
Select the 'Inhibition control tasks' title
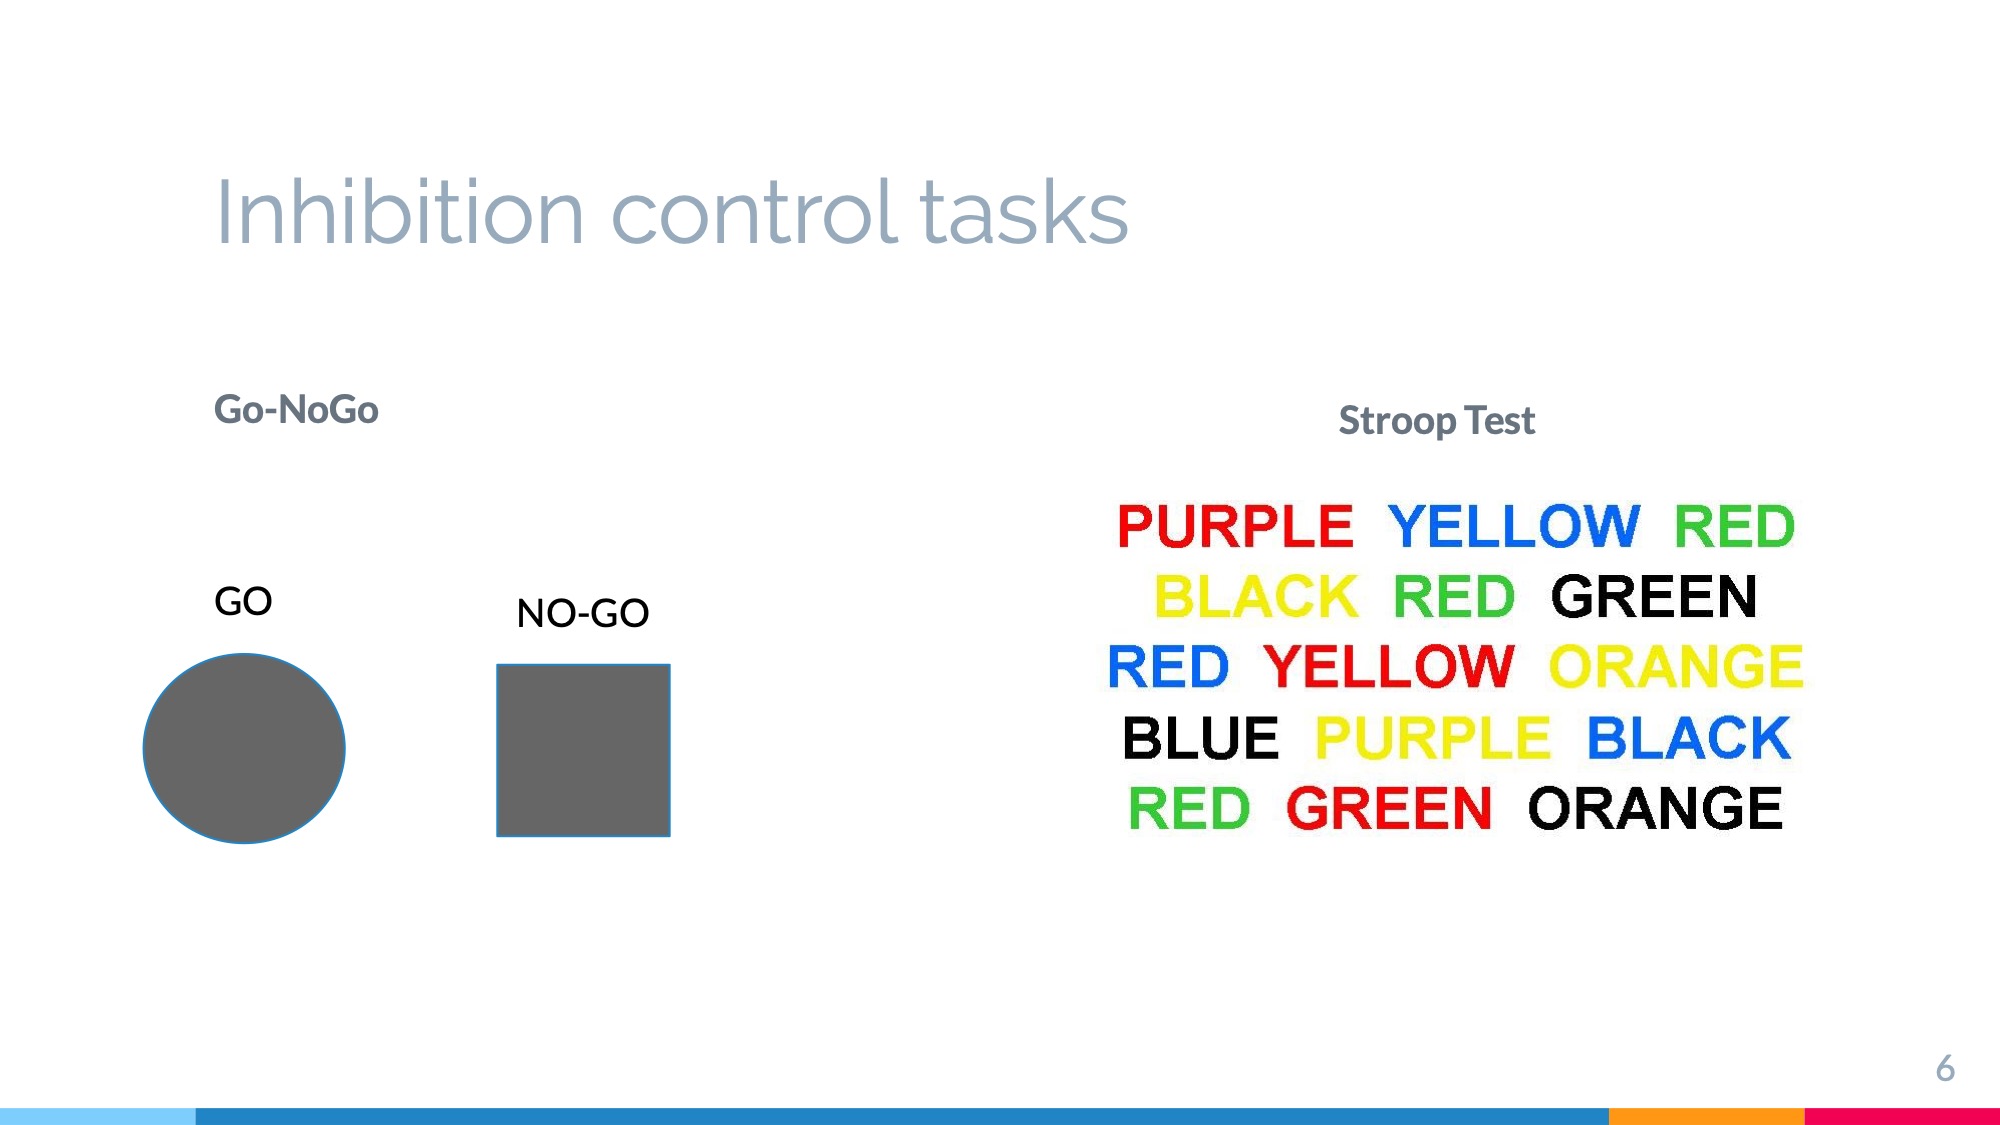pyautogui.click(x=671, y=212)
